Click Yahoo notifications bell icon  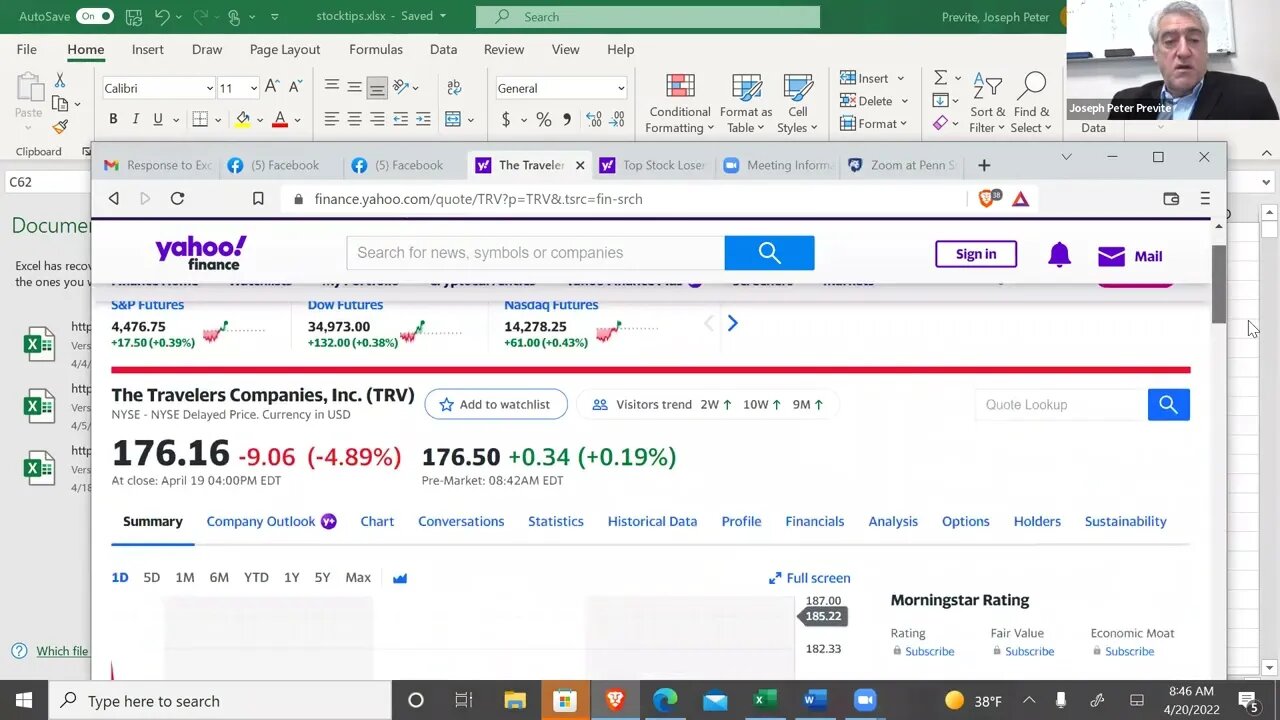click(x=1059, y=255)
